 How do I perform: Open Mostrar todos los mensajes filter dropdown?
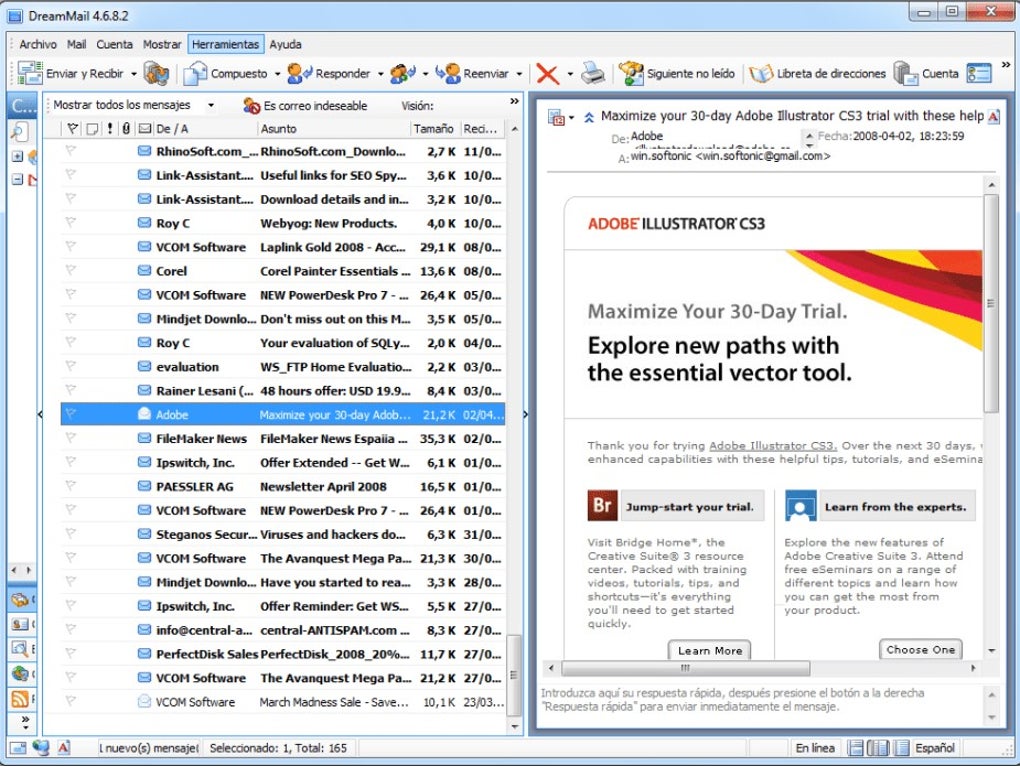(x=211, y=105)
